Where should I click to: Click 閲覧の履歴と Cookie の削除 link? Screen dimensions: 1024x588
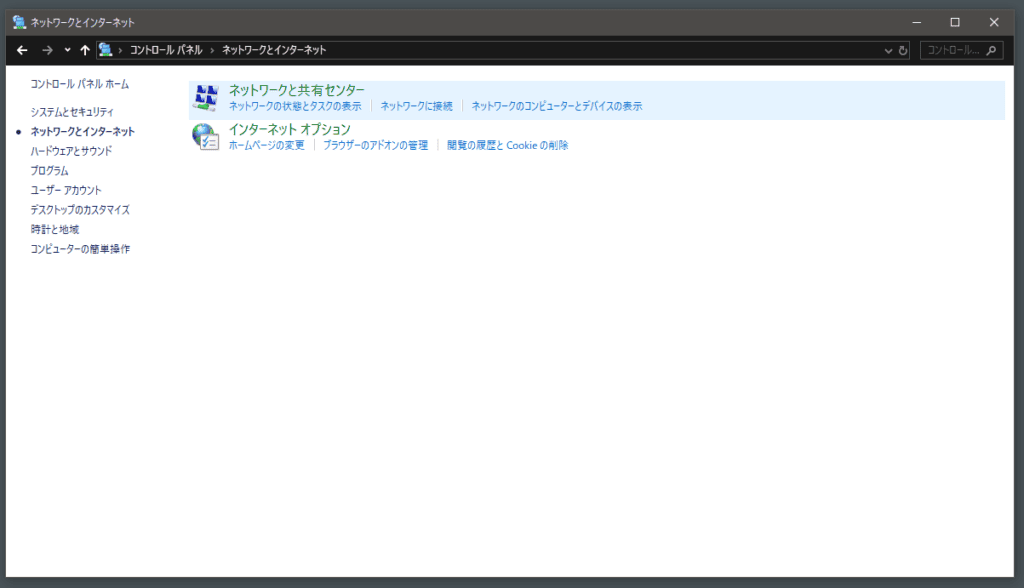(507, 145)
